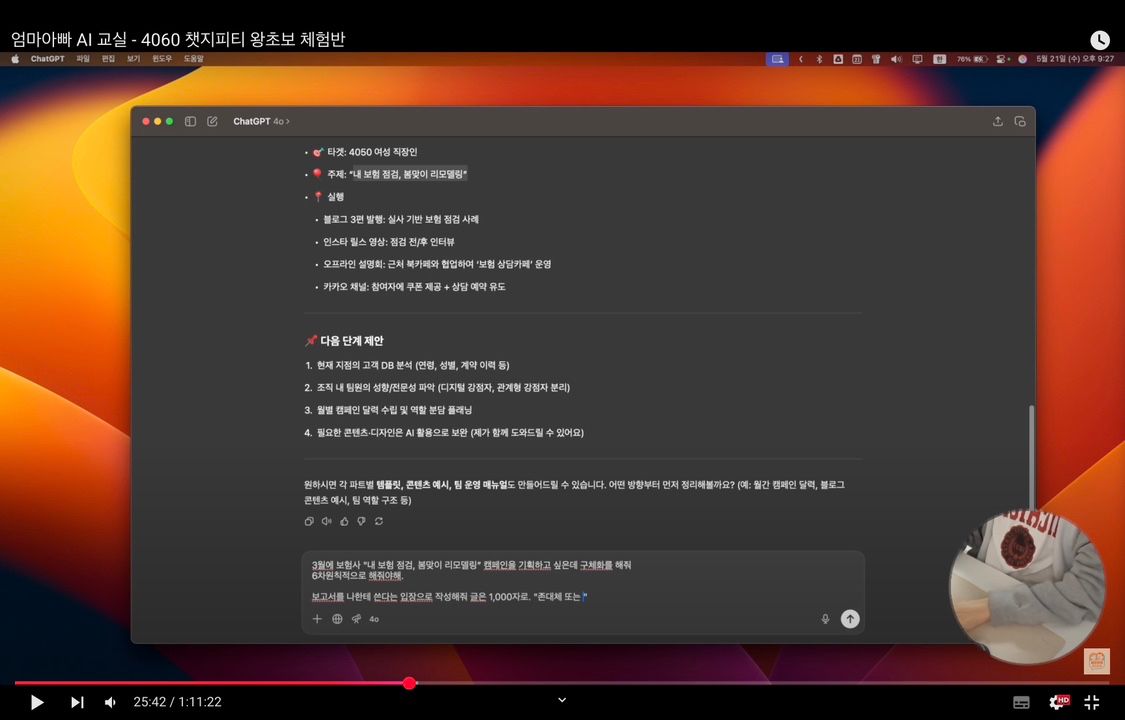This screenshot has height=720, width=1125.
Task: Click the date and time clock
Action: (1075, 59)
